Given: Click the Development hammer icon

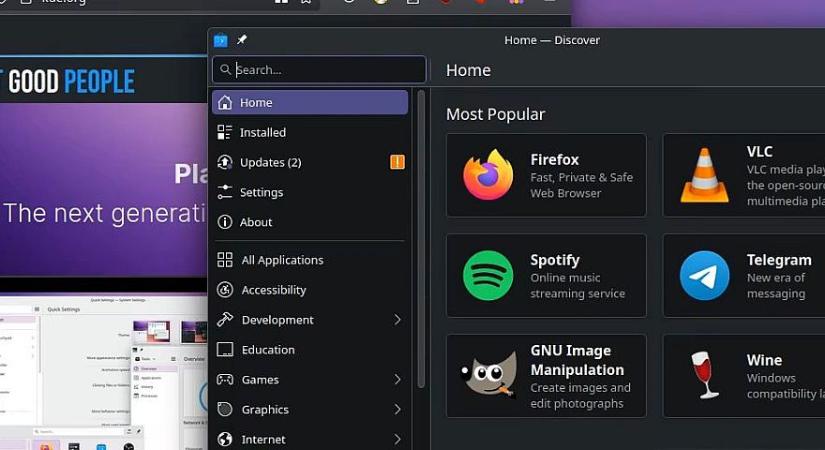Looking at the screenshot, I should (225, 319).
